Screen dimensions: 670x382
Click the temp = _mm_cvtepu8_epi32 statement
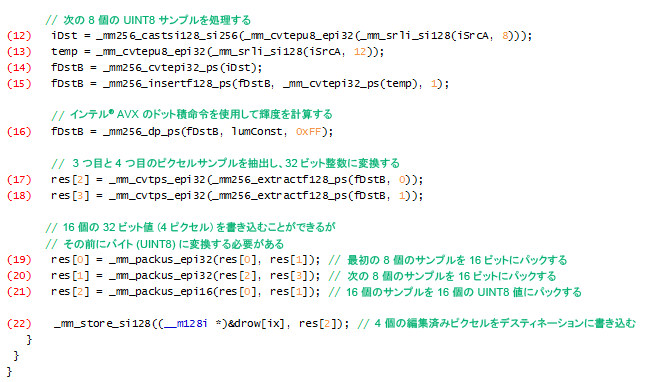[x=217, y=52]
